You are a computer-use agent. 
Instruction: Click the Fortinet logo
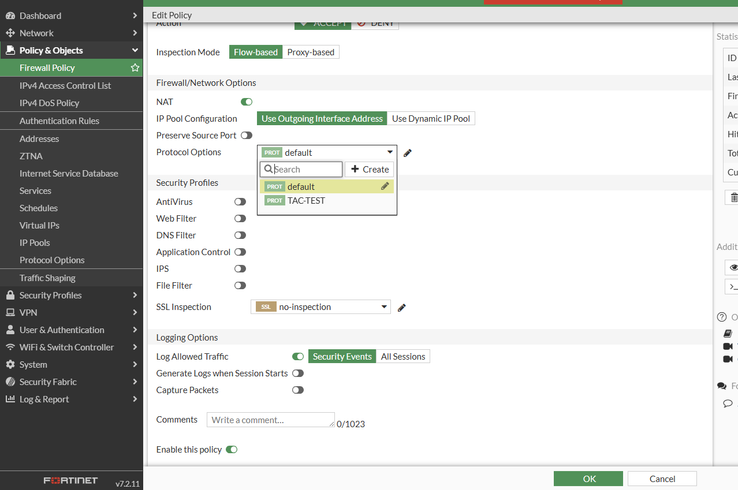tap(71, 481)
